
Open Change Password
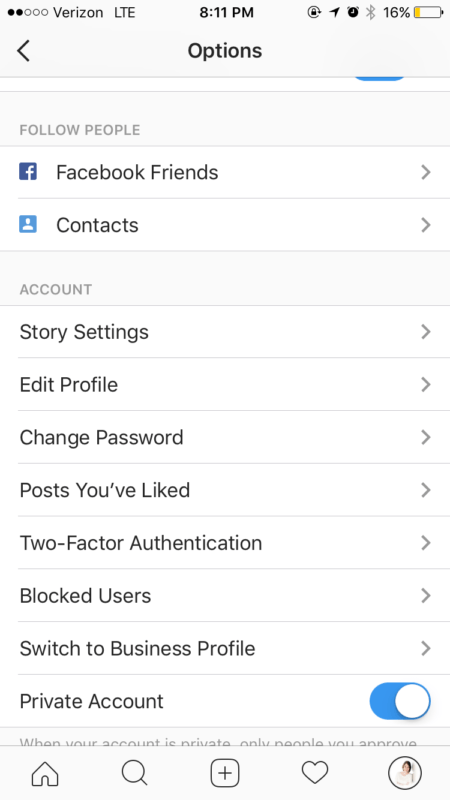pos(225,437)
